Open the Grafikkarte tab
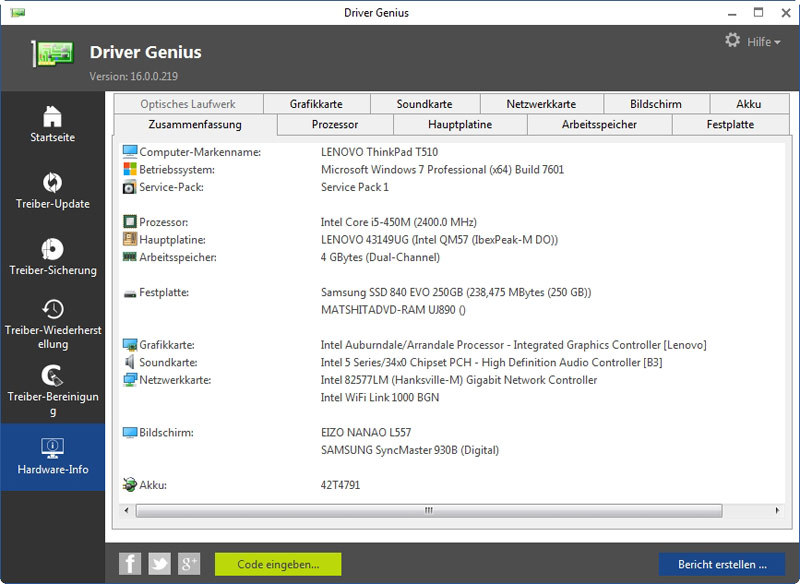Image resolution: width=800 pixels, height=584 pixels. coord(316,104)
